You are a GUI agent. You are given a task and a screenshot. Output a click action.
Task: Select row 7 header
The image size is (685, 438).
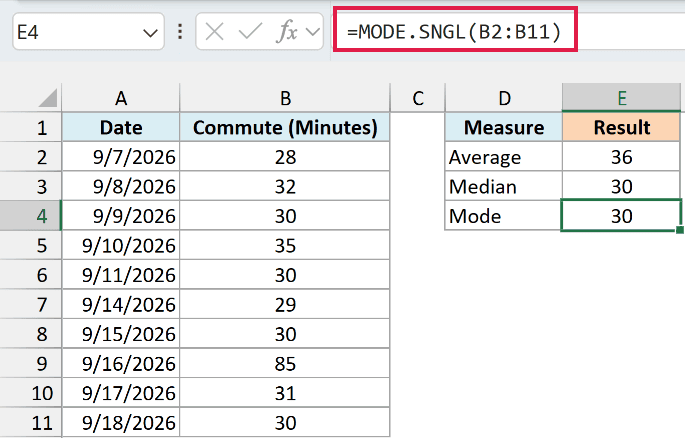[31, 304]
